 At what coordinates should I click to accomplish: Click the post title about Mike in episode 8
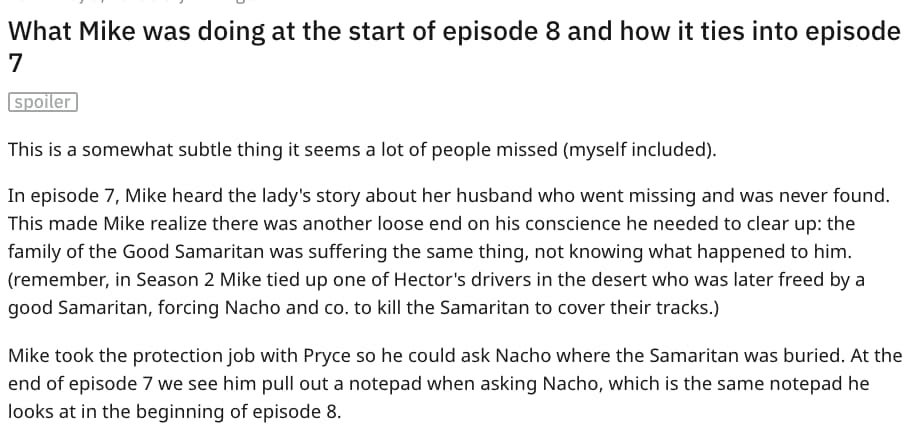pos(453,31)
